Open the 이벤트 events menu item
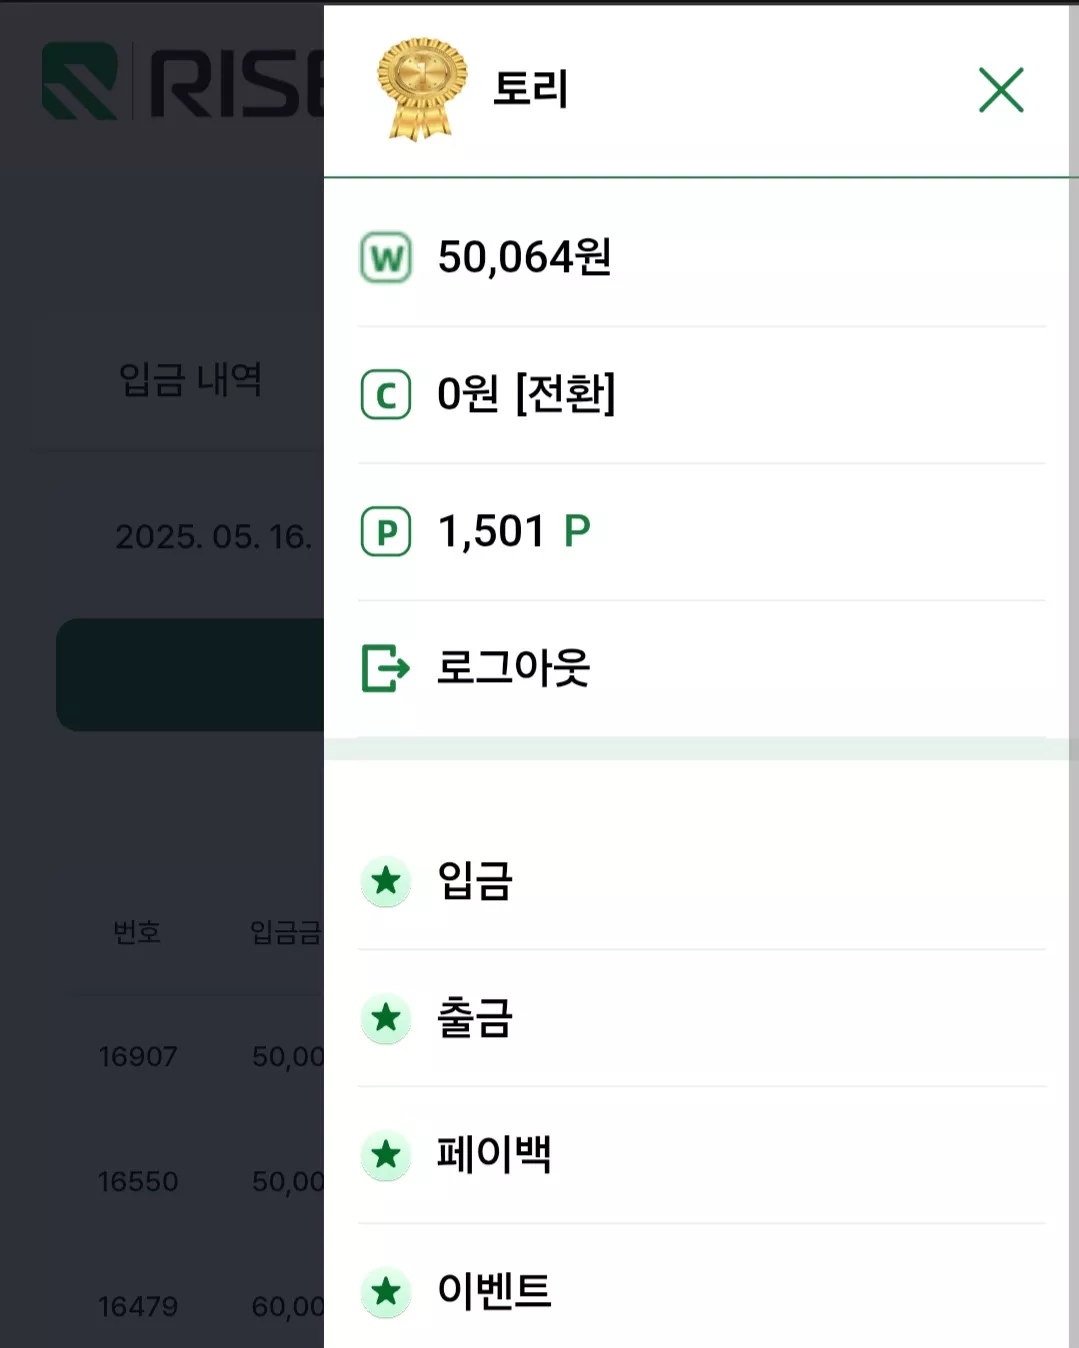1079x1348 pixels. [702, 1290]
